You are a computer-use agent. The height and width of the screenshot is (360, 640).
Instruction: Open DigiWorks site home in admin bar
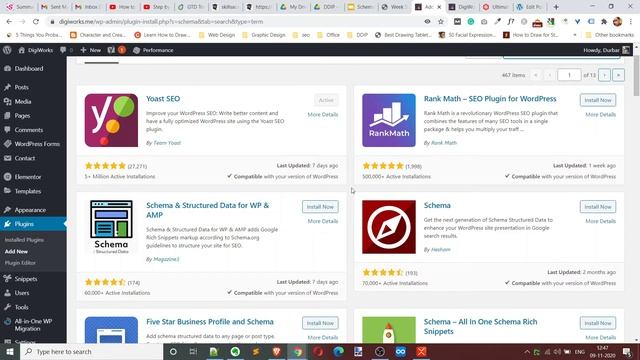[36, 50]
